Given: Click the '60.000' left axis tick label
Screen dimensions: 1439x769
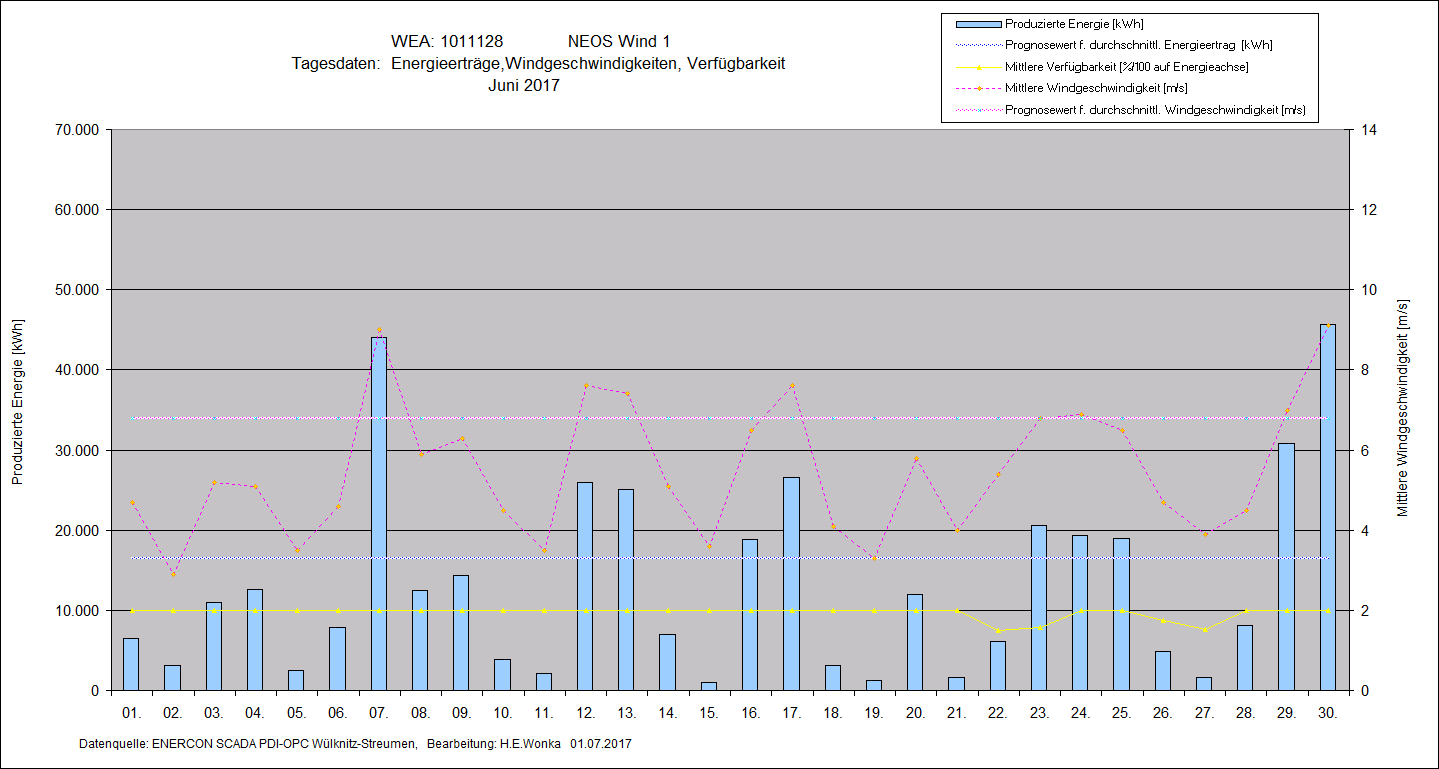Looking at the screenshot, I should coord(76,210).
